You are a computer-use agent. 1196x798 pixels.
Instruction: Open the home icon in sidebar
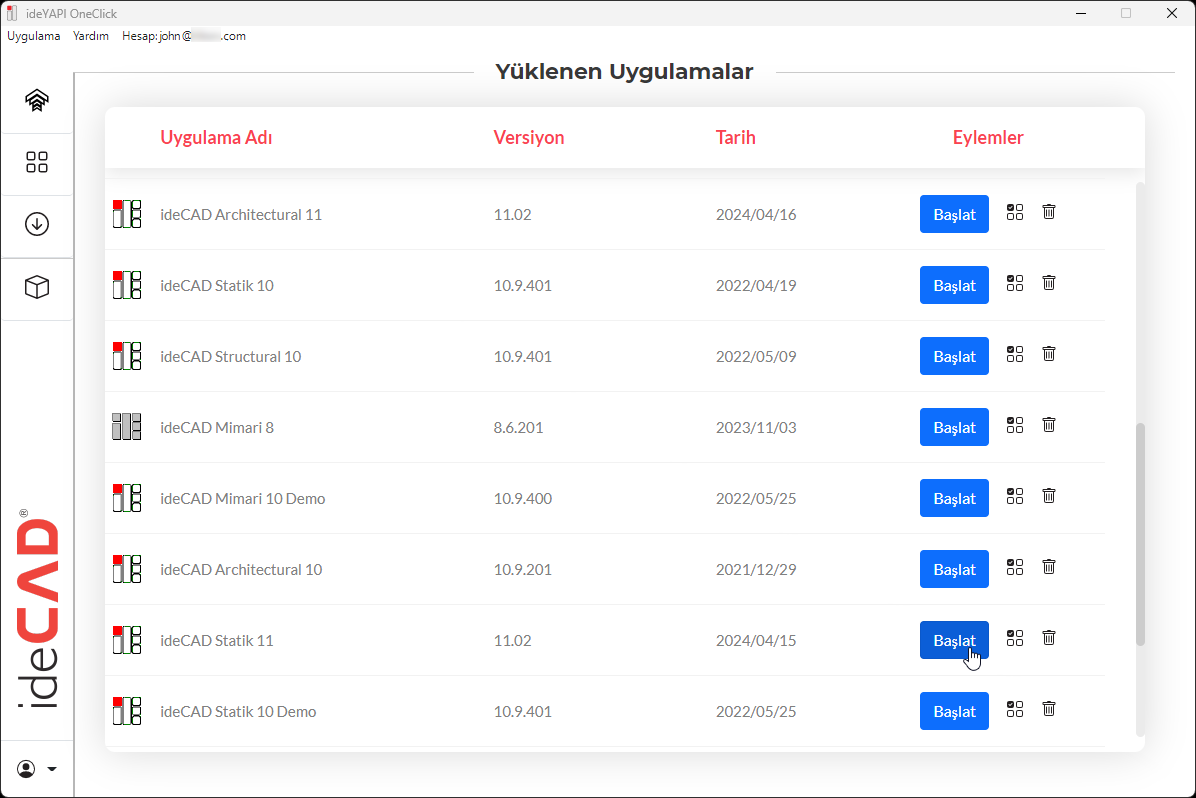click(37, 100)
